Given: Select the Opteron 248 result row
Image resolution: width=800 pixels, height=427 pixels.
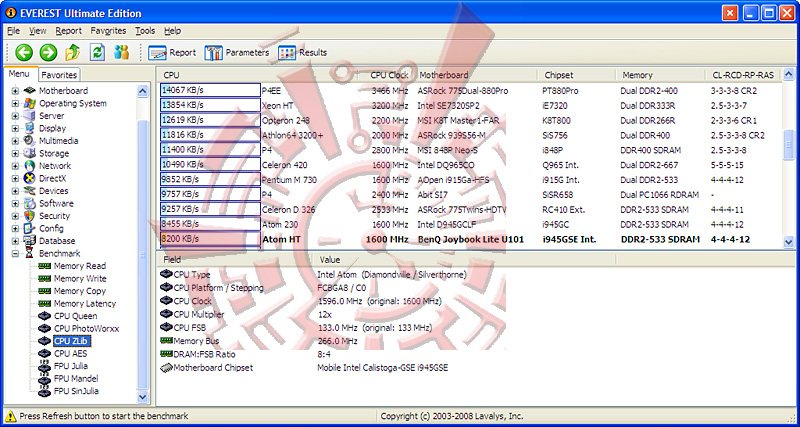Looking at the screenshot, I should [470, 121].
